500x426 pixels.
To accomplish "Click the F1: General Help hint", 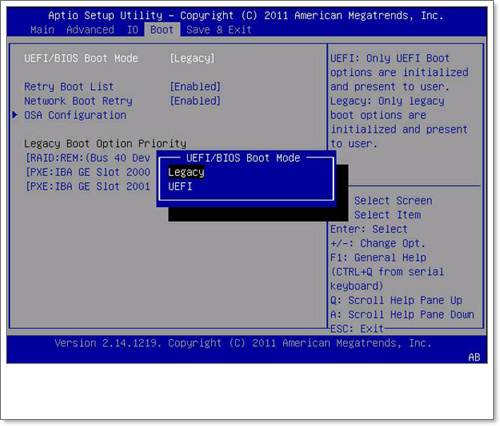I will click(378, 258).
